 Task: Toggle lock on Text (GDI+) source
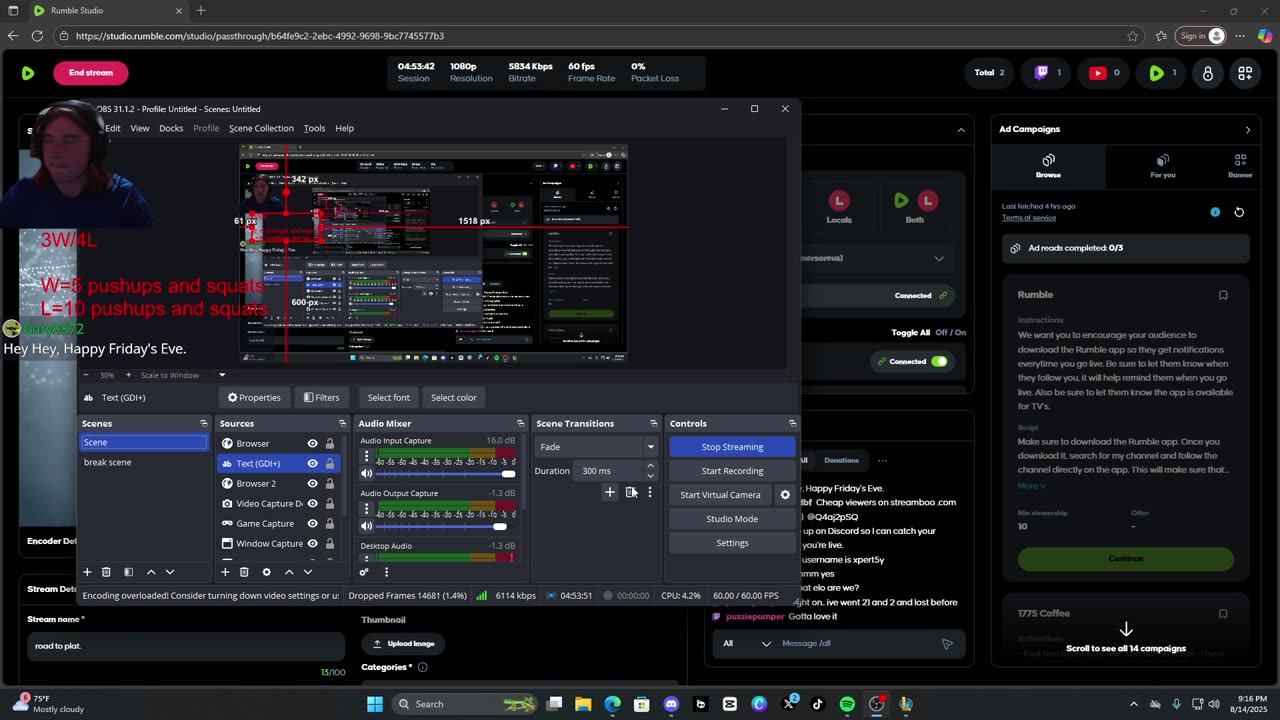click(329, 464)
